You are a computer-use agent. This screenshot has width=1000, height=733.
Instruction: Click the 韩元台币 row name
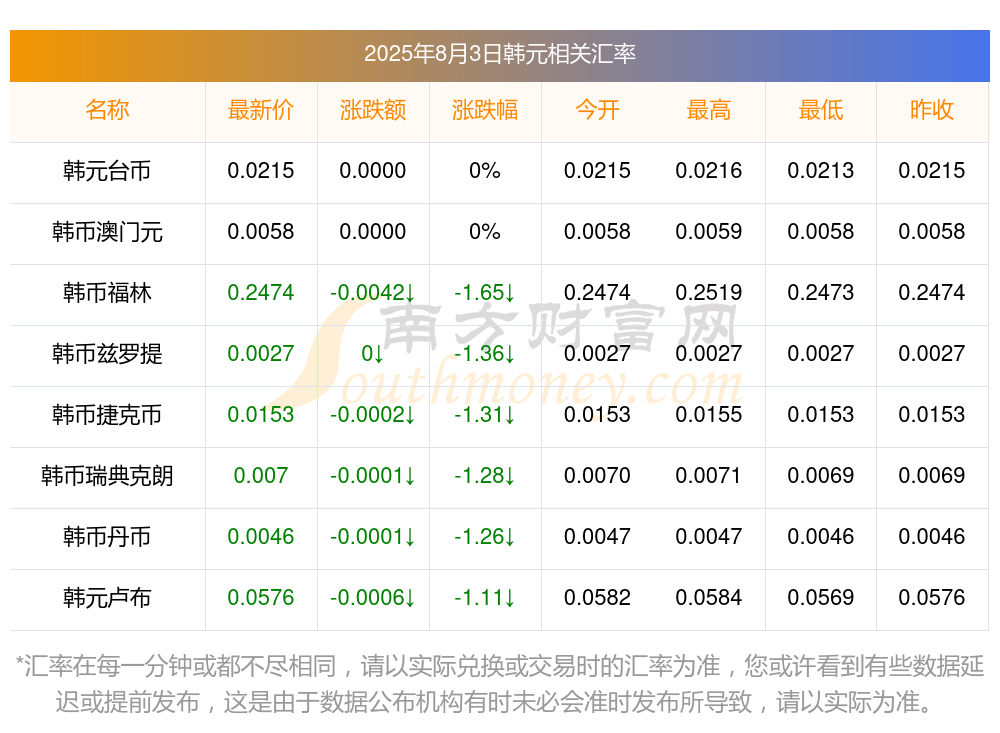(107, 171)
